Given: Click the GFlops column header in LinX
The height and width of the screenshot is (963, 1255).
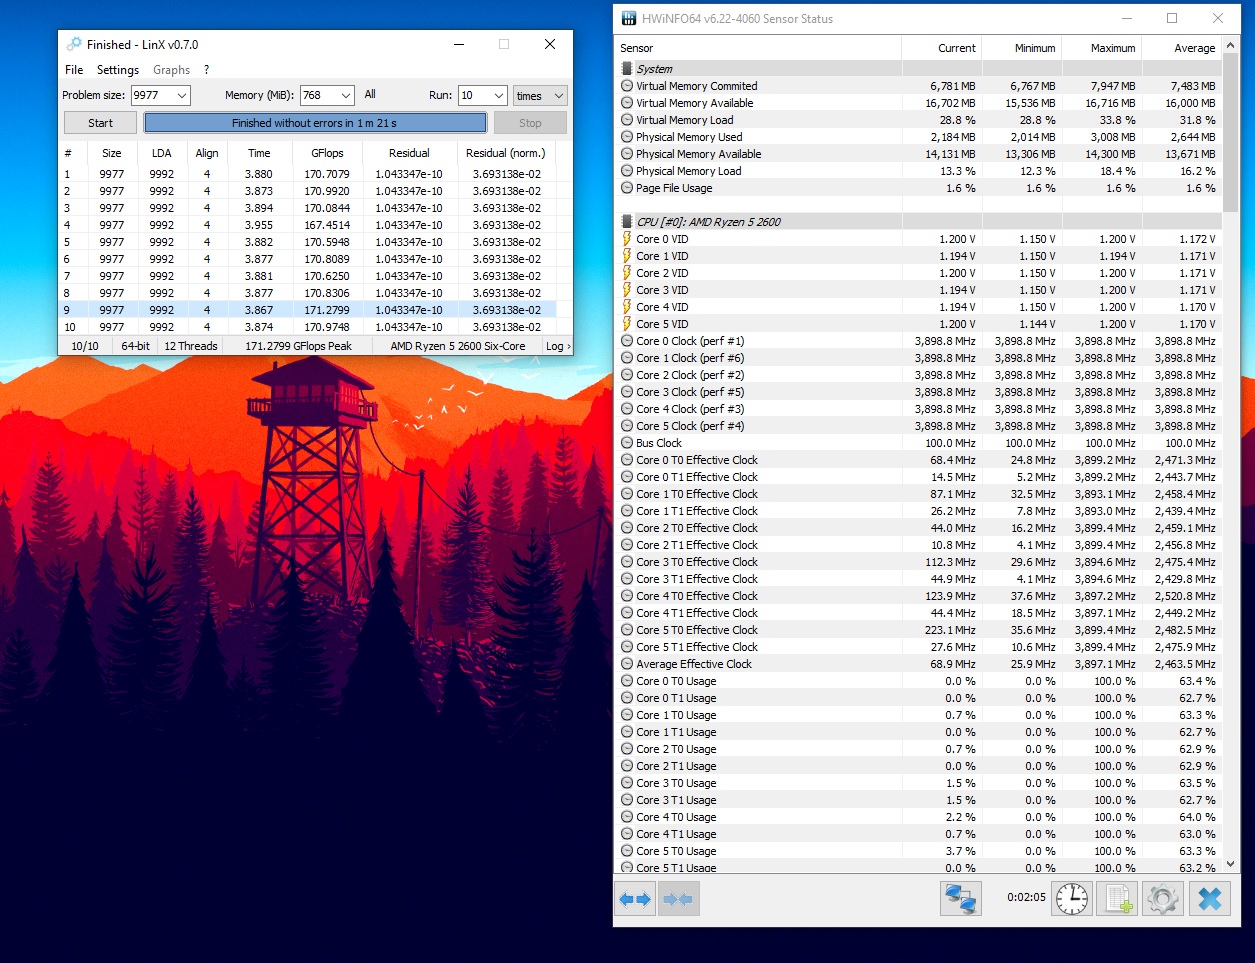Looking at the screenshot, I should point(327,153).
